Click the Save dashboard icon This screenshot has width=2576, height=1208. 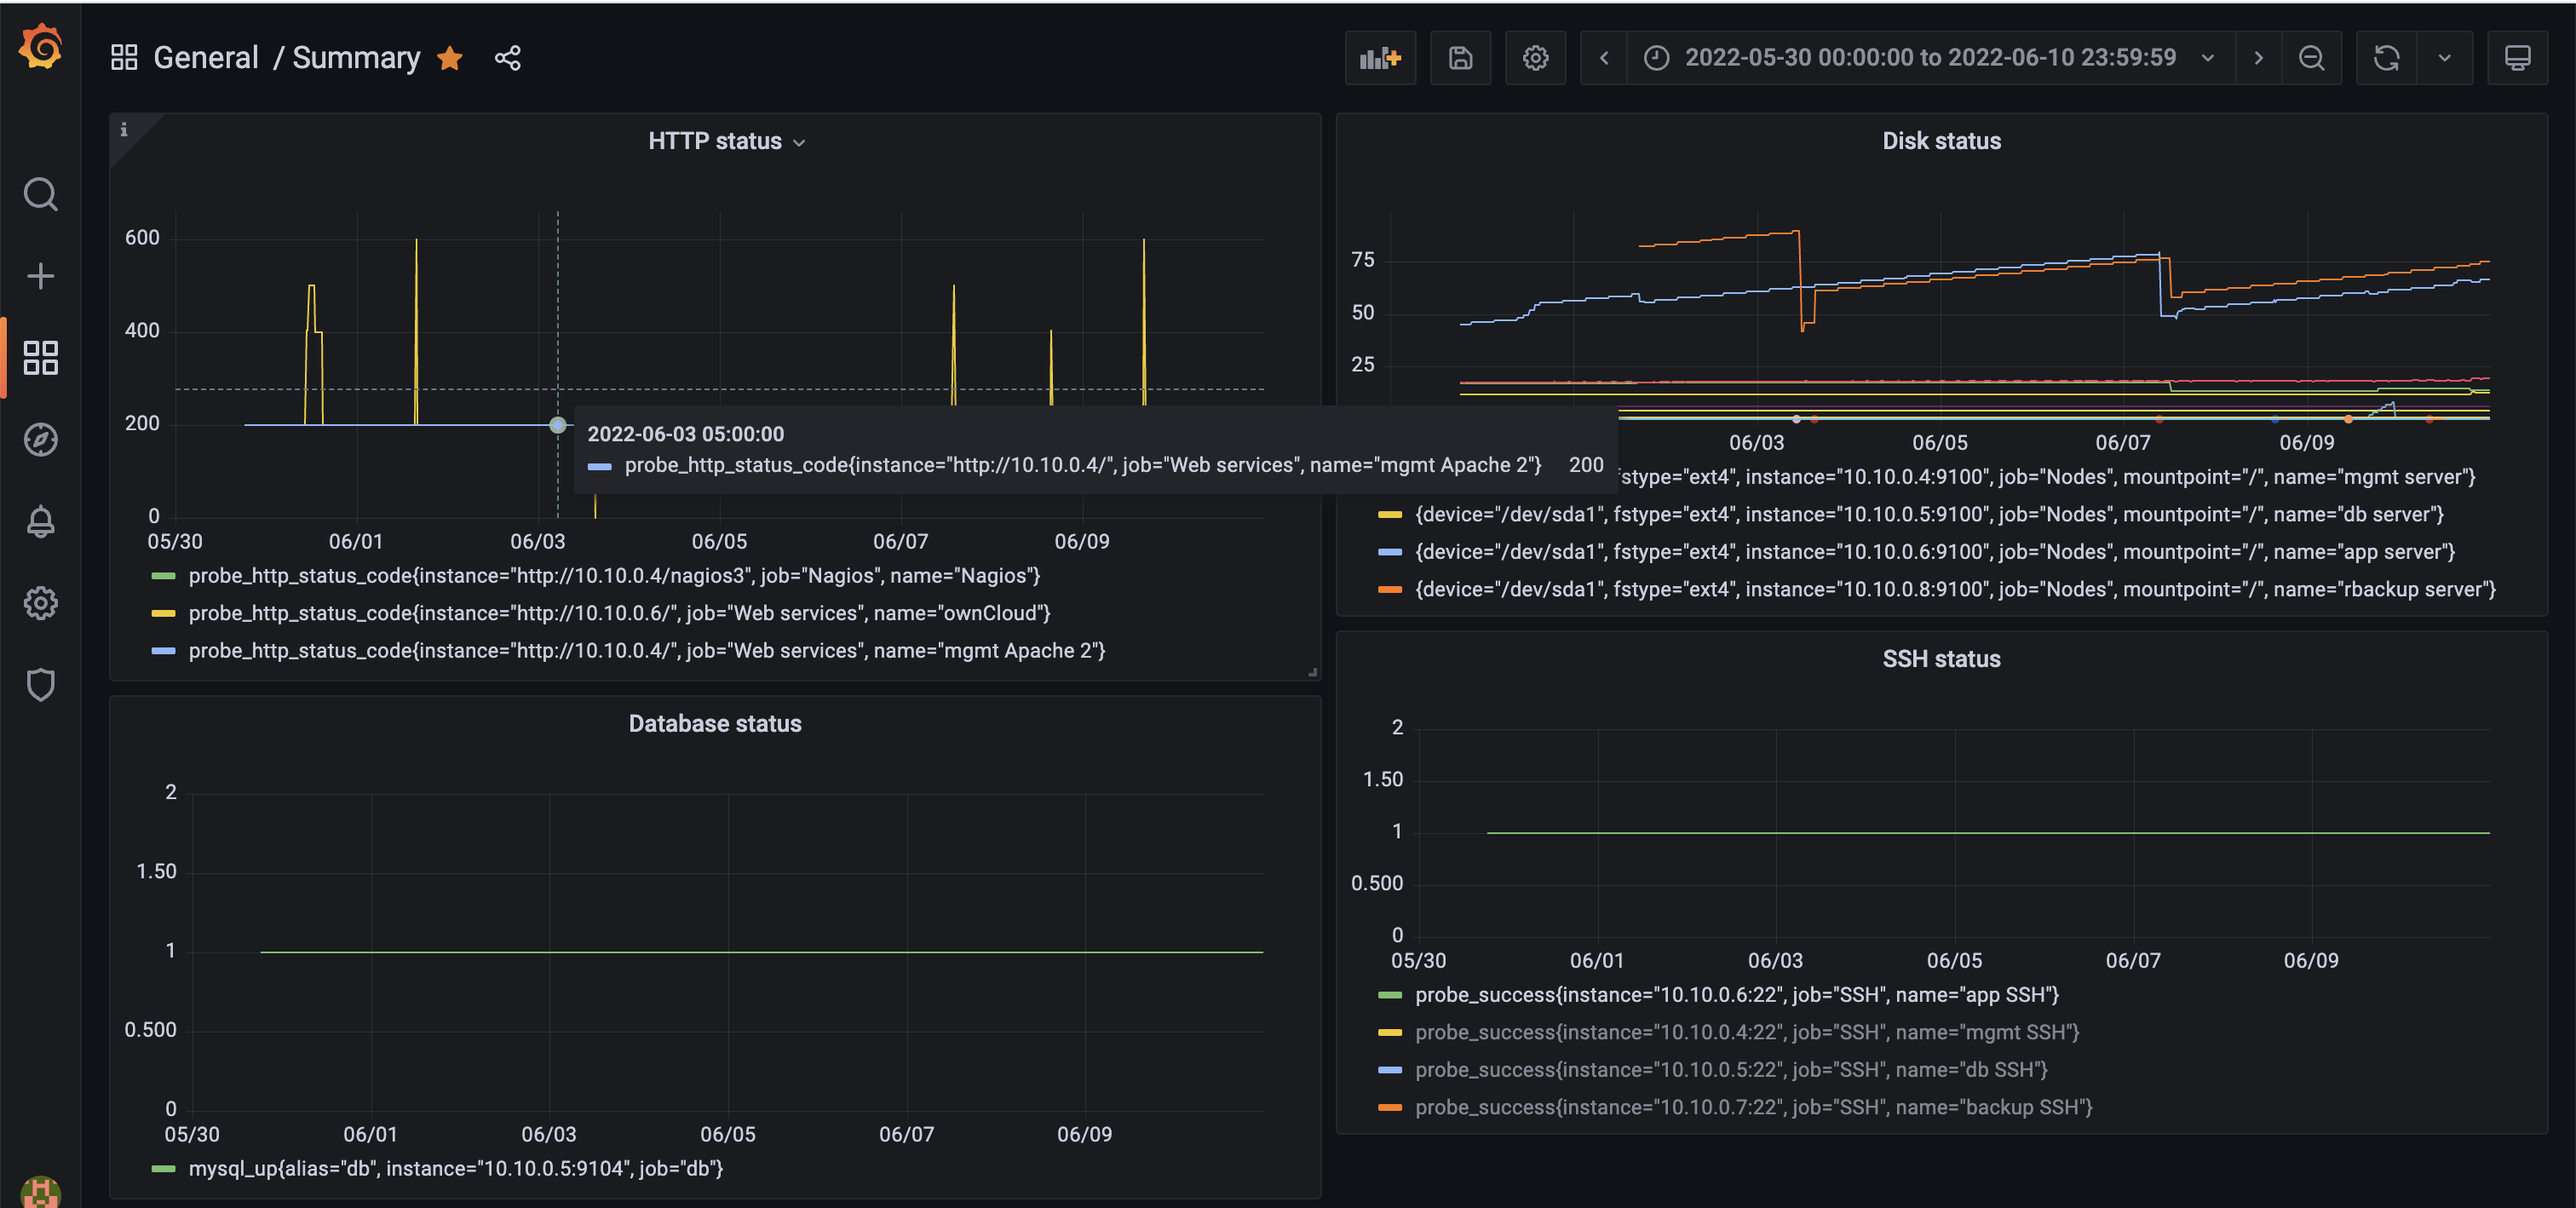click(1460, 58)
